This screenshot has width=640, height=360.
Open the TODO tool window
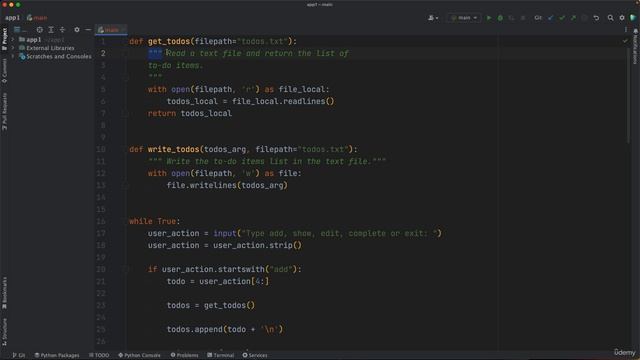tap(99, 355)
